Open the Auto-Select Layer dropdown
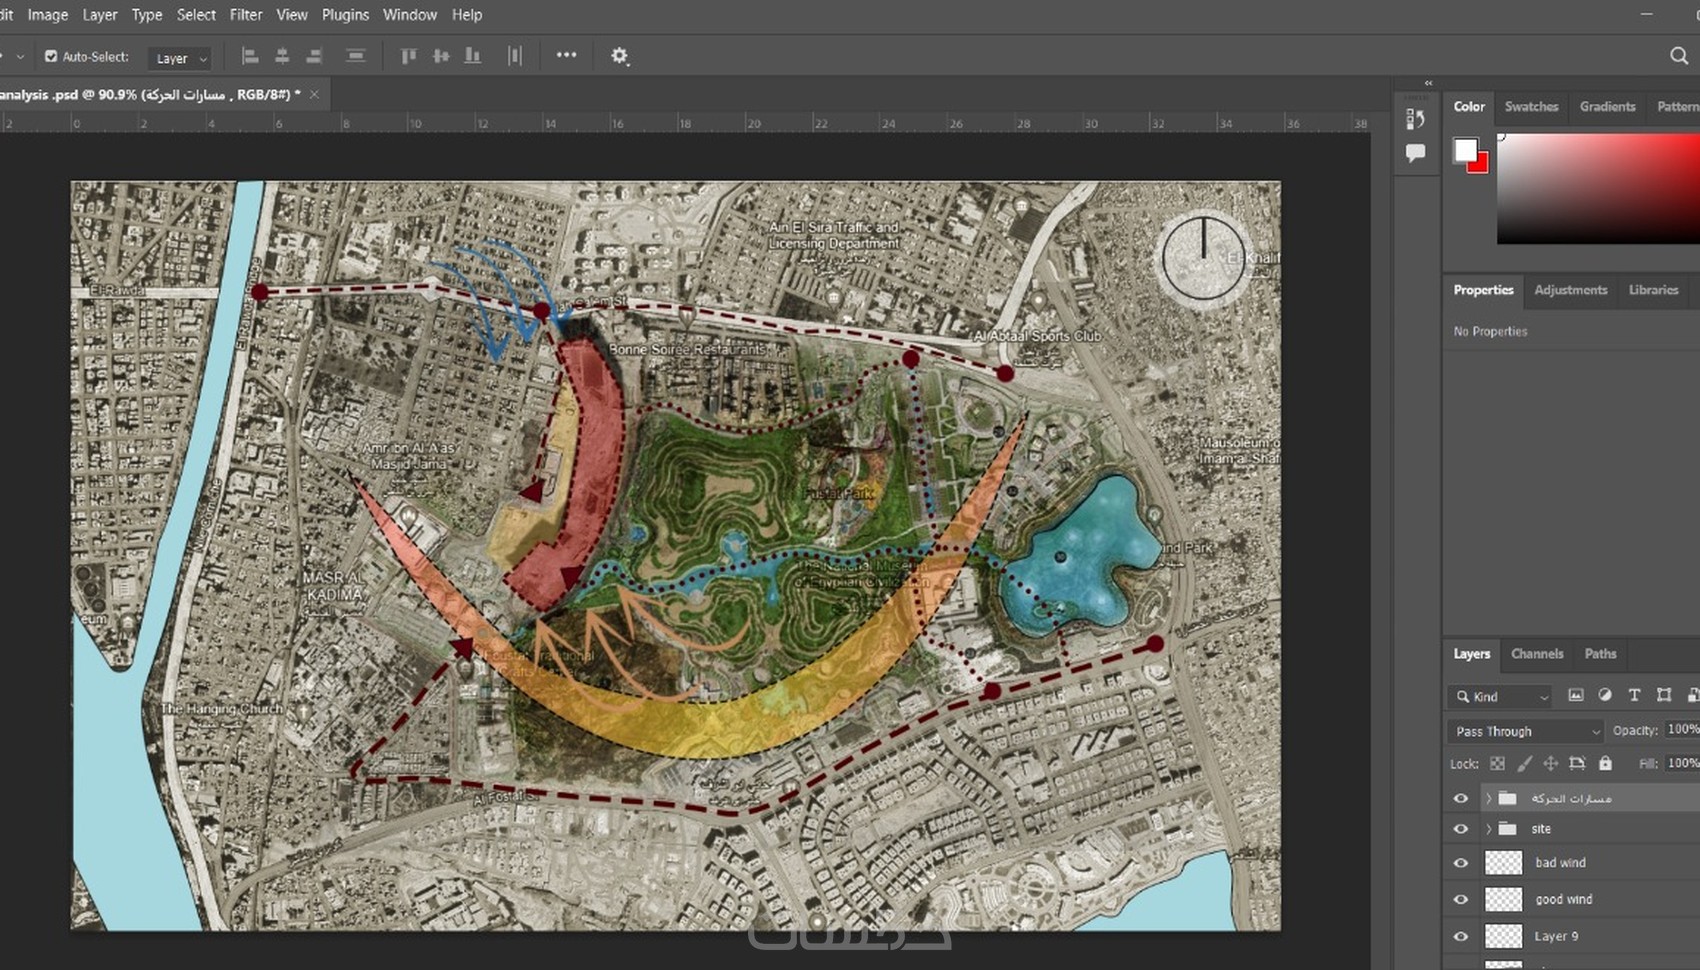Screen dimensions: 1700x970 pos(181,58)
